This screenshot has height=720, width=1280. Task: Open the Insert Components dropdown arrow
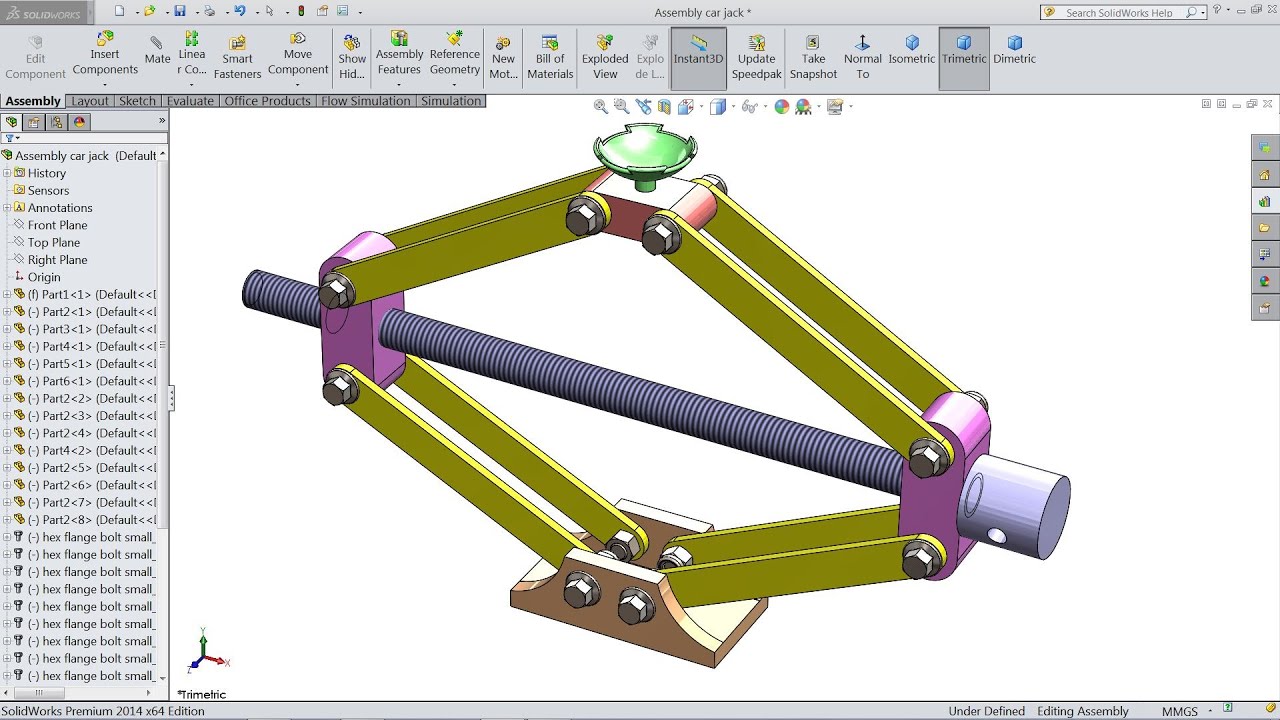pyautogui.click(x=105, y=85)
